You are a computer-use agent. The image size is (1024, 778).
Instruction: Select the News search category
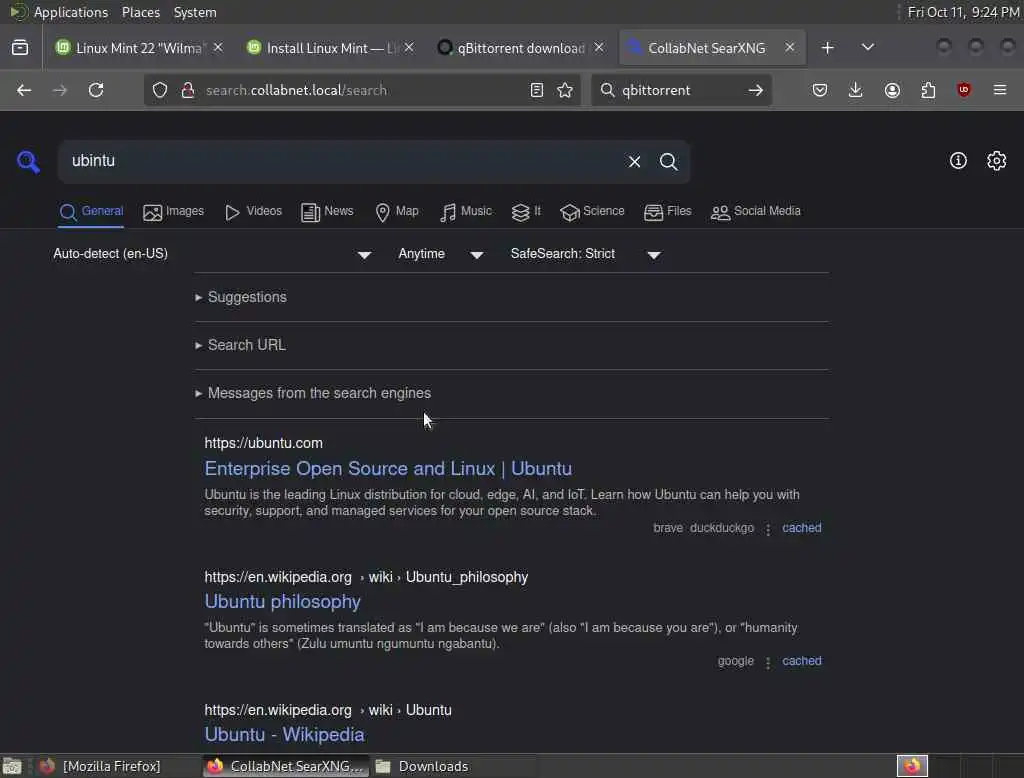pyautogui.click(x=327, y=212)
